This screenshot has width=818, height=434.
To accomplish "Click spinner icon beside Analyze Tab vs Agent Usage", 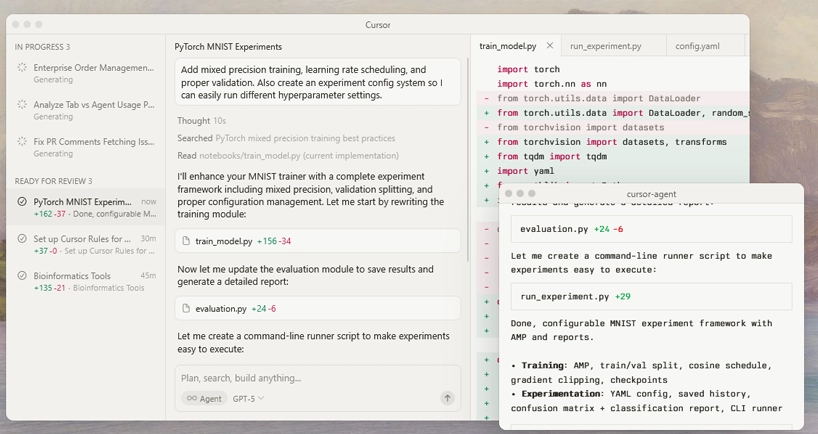I will 23,104.
